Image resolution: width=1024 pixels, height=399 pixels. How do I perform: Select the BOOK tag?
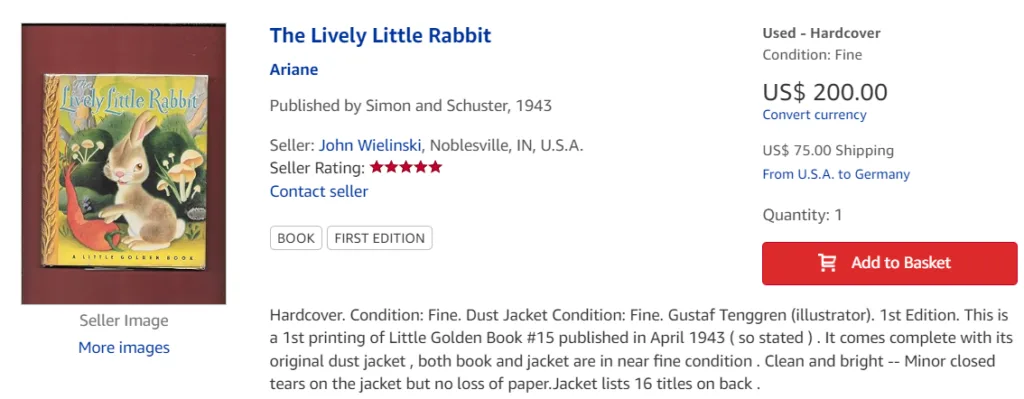[296, 238]
